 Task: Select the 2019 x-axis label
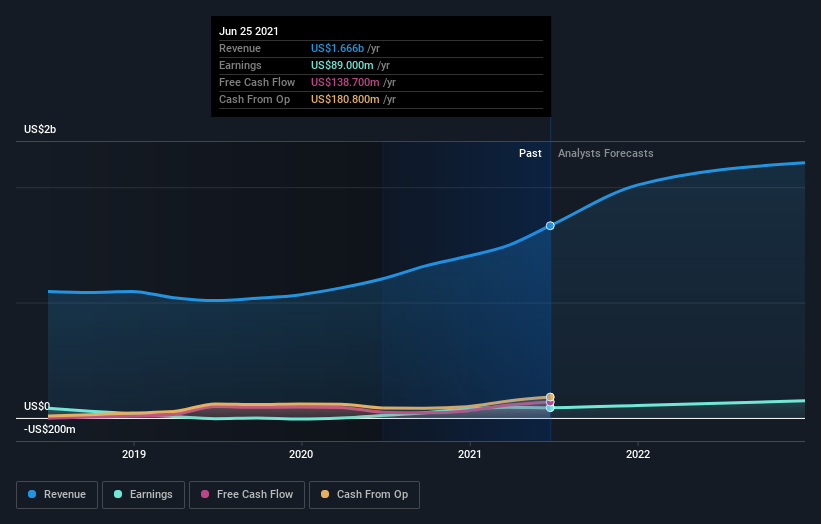134,454
